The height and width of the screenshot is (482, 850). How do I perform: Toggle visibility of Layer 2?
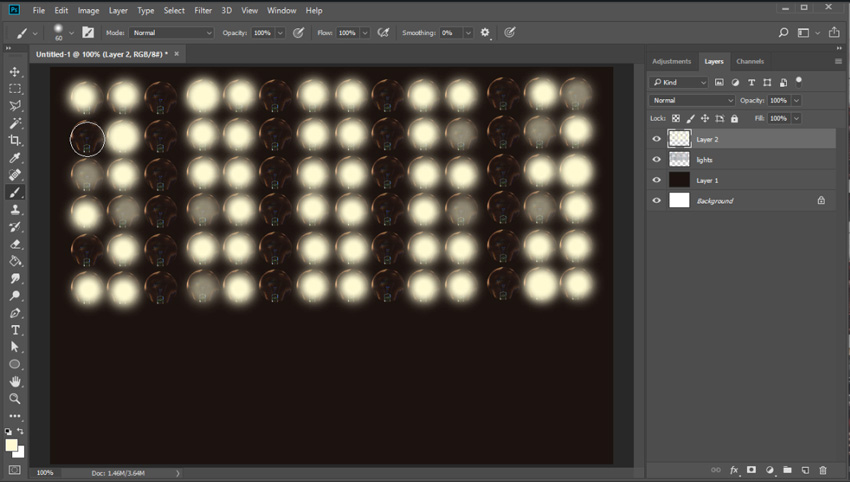click(x=657, y=139)
